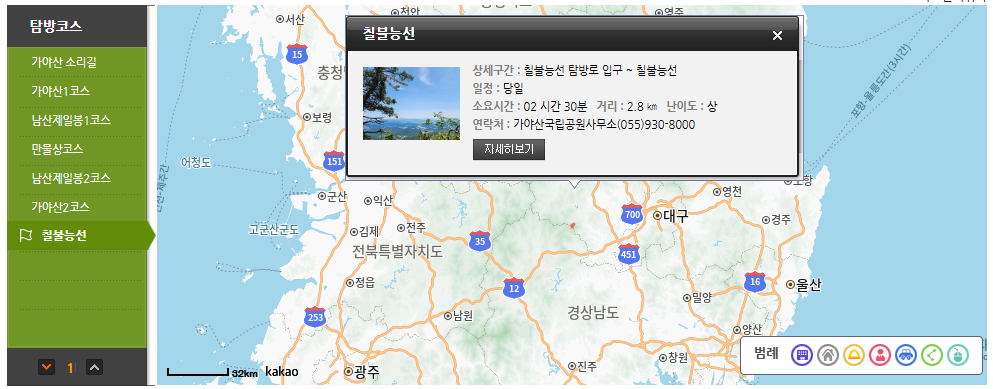The height and width of the screenshot is (389, 993).
Task: Go to next page with orange down arrow
Action: click(46, 367)
